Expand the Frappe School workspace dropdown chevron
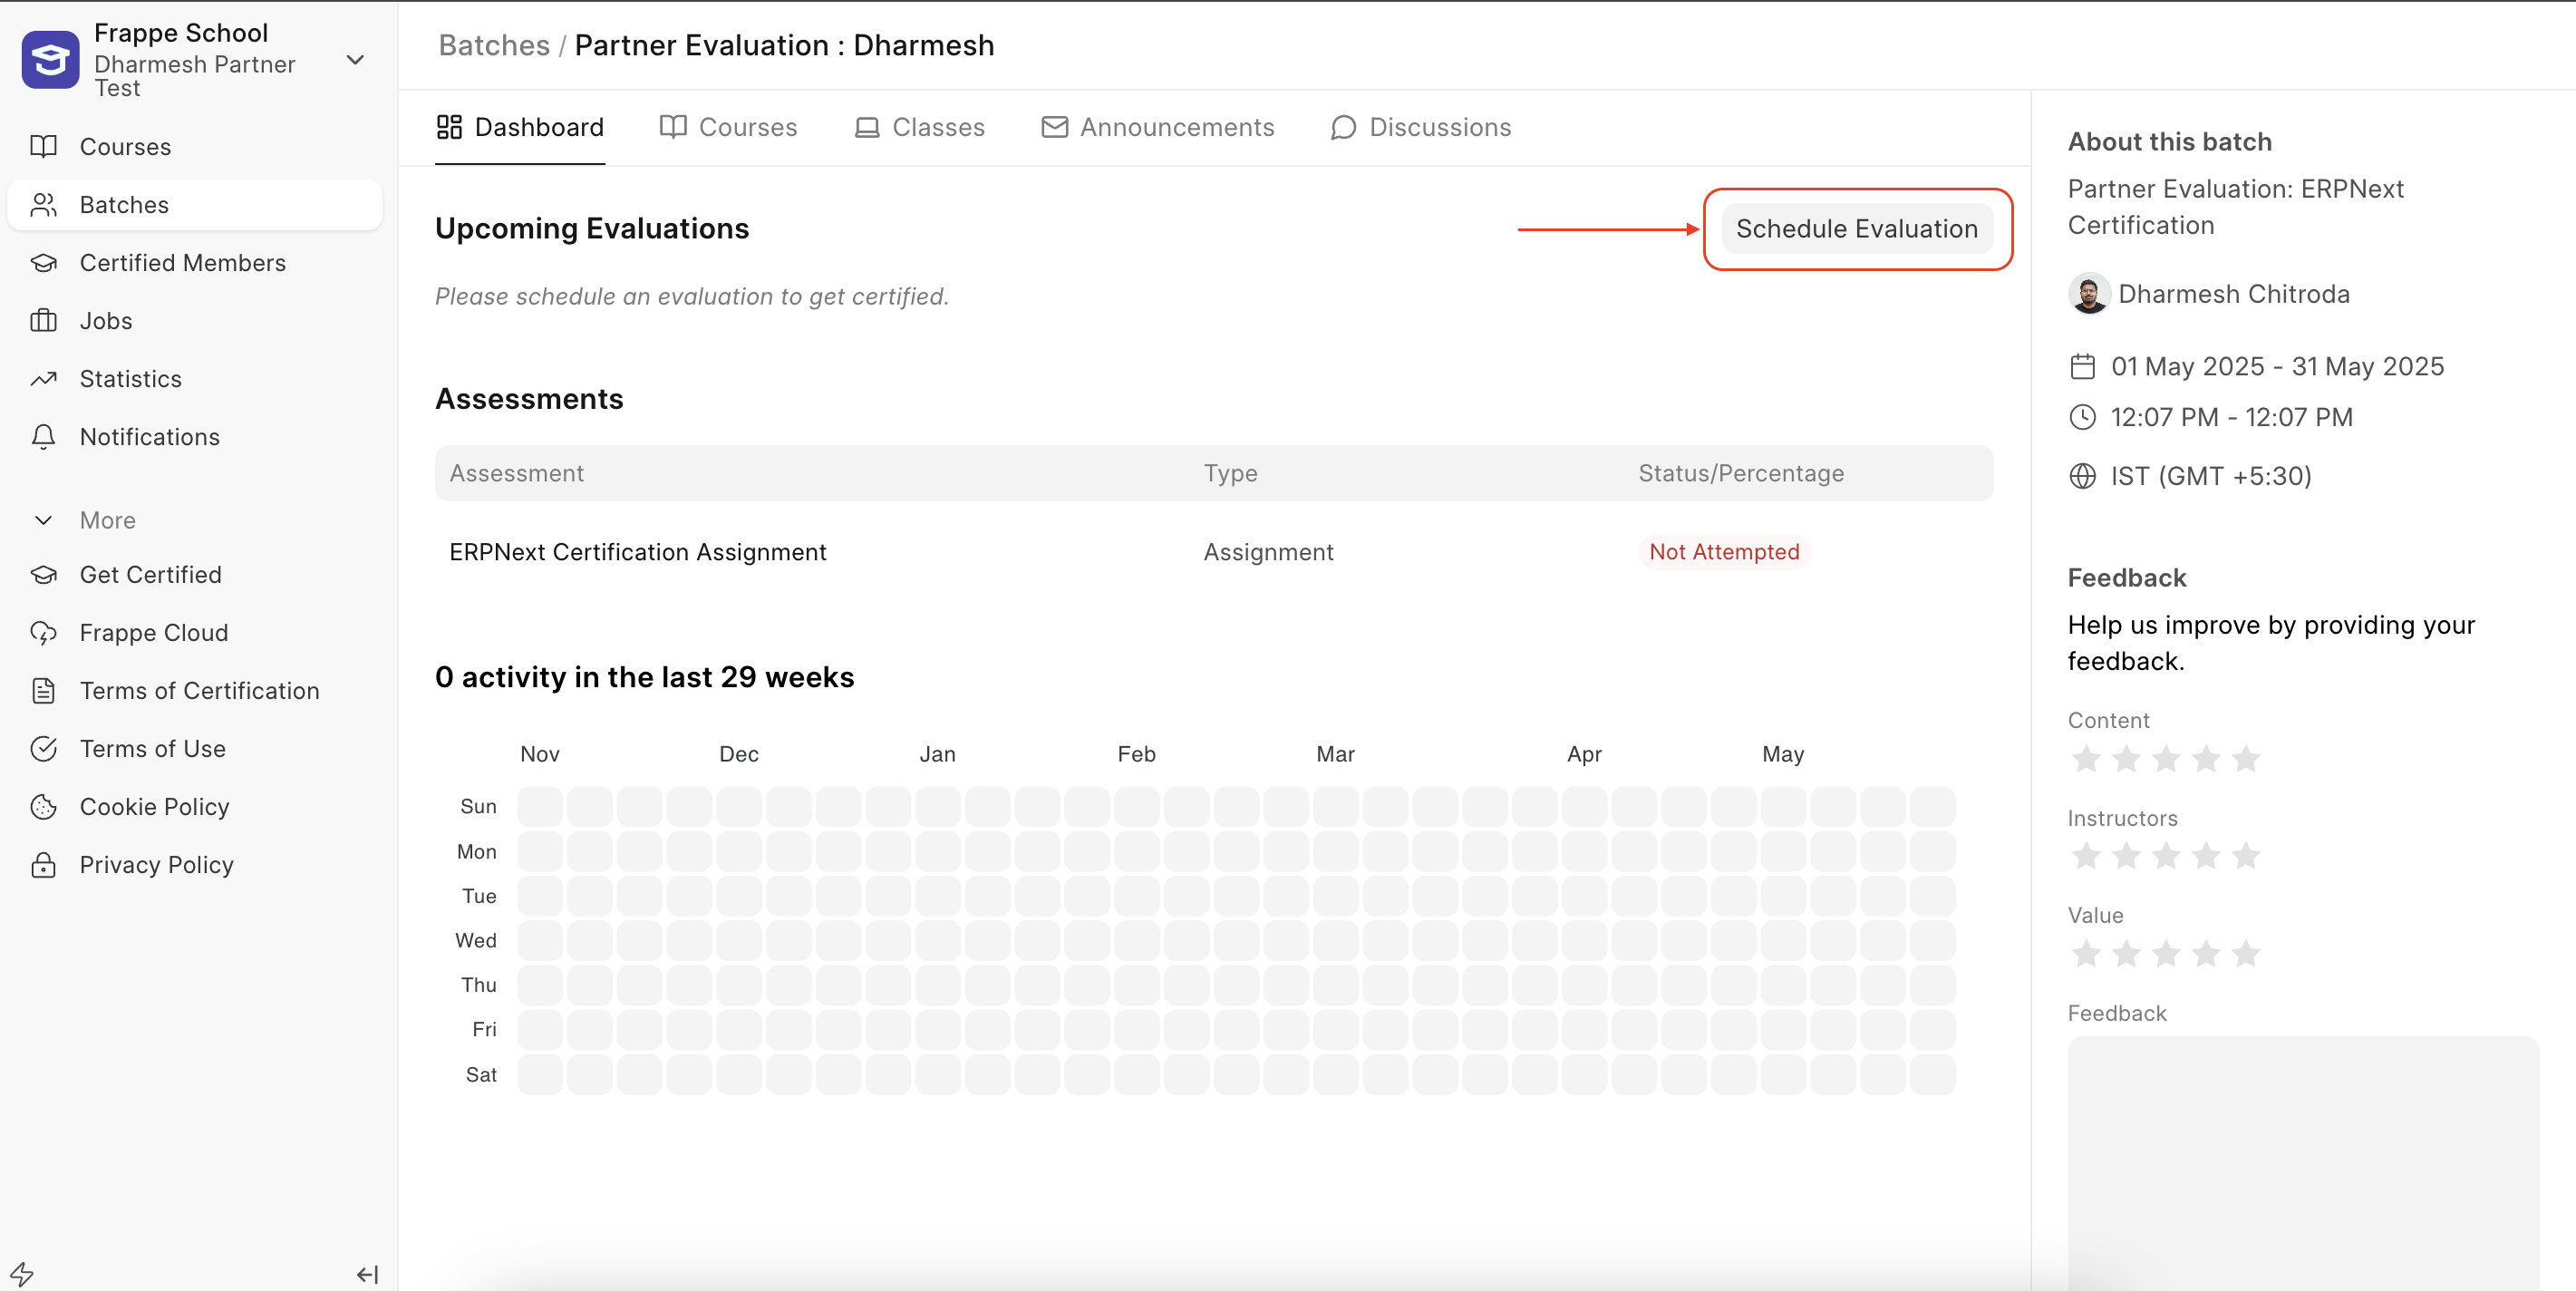 [x=355, y=60]
